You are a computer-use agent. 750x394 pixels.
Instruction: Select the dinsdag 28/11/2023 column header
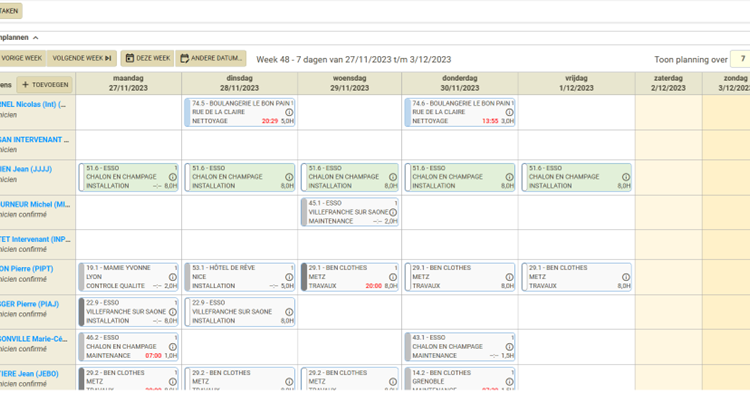tap(240, 83)
